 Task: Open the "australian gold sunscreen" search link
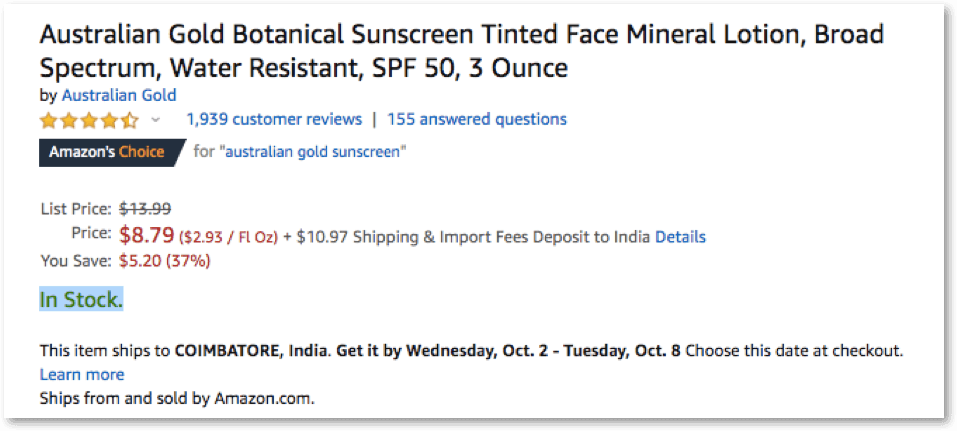pyautogui.click(x=313, y=152)
